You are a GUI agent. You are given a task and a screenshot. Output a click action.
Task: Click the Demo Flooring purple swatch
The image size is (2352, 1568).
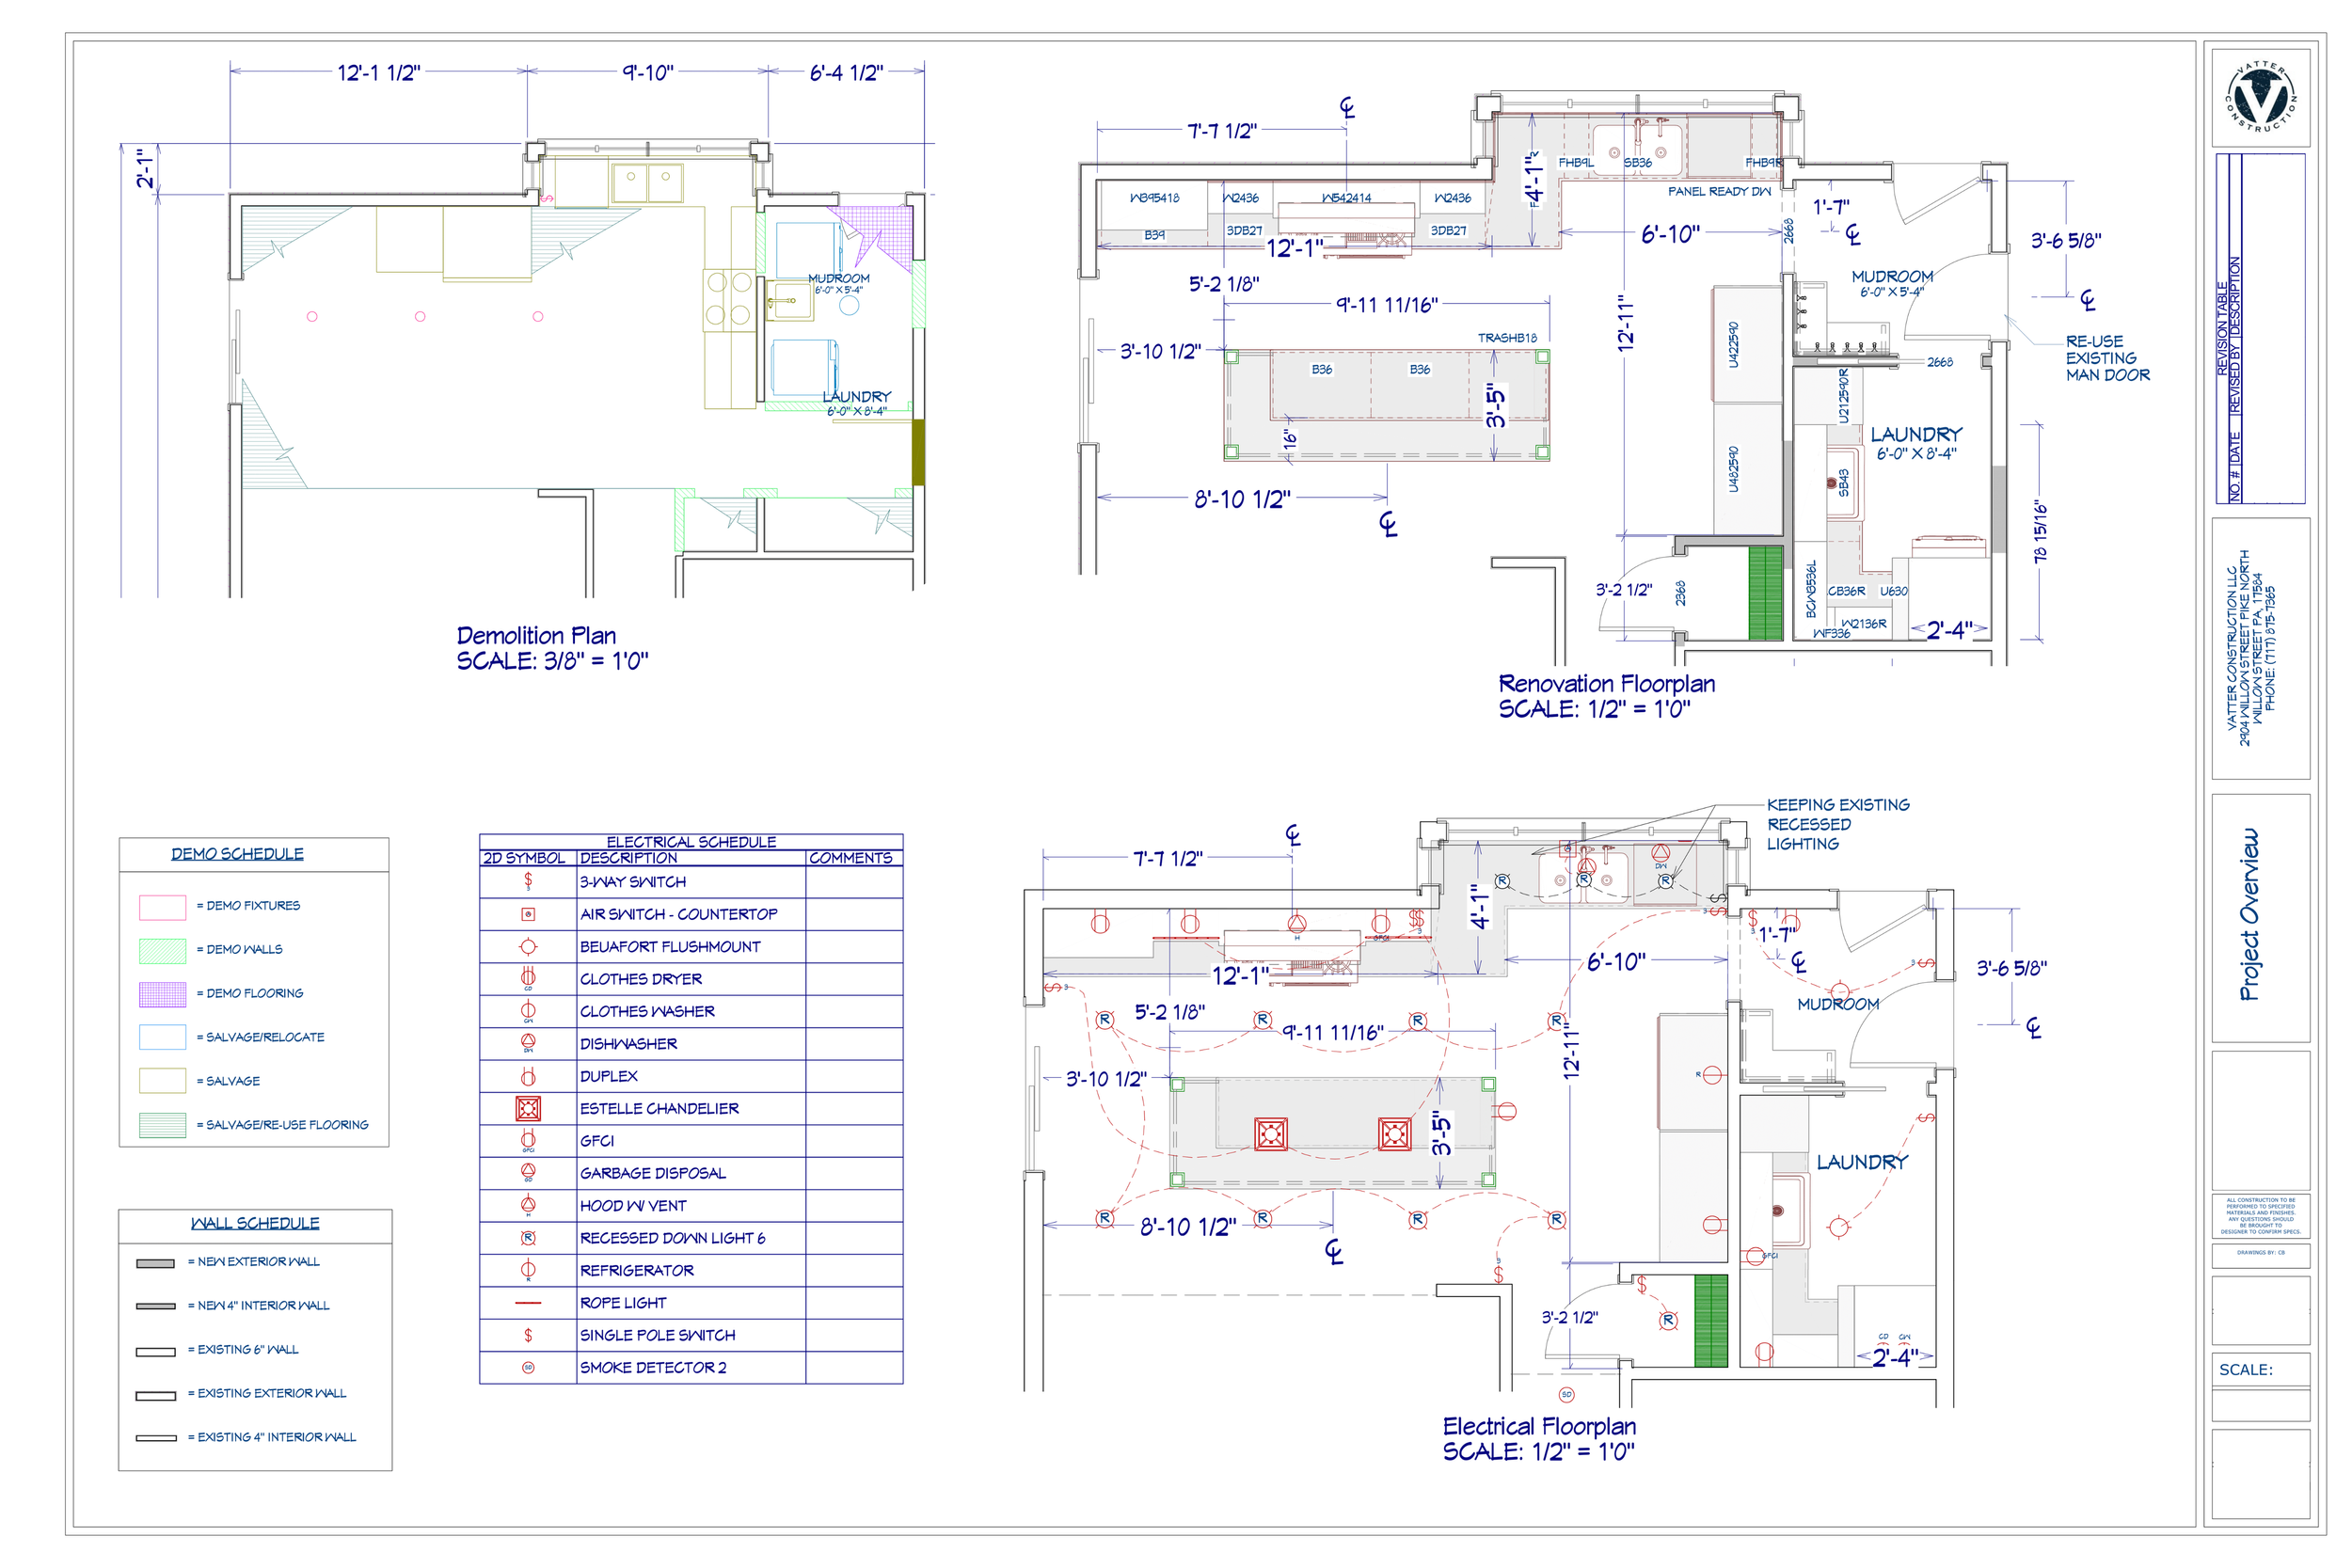(162, 993)
